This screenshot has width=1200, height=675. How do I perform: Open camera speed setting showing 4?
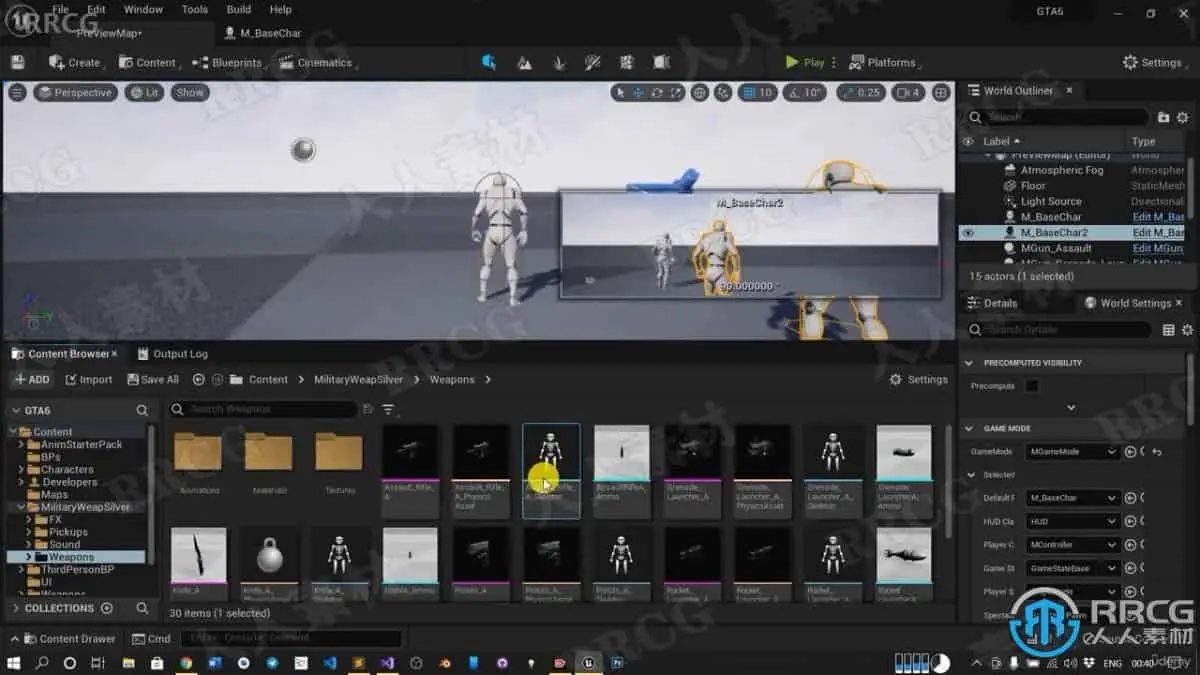pyautogui.click(x=908, y=92)
